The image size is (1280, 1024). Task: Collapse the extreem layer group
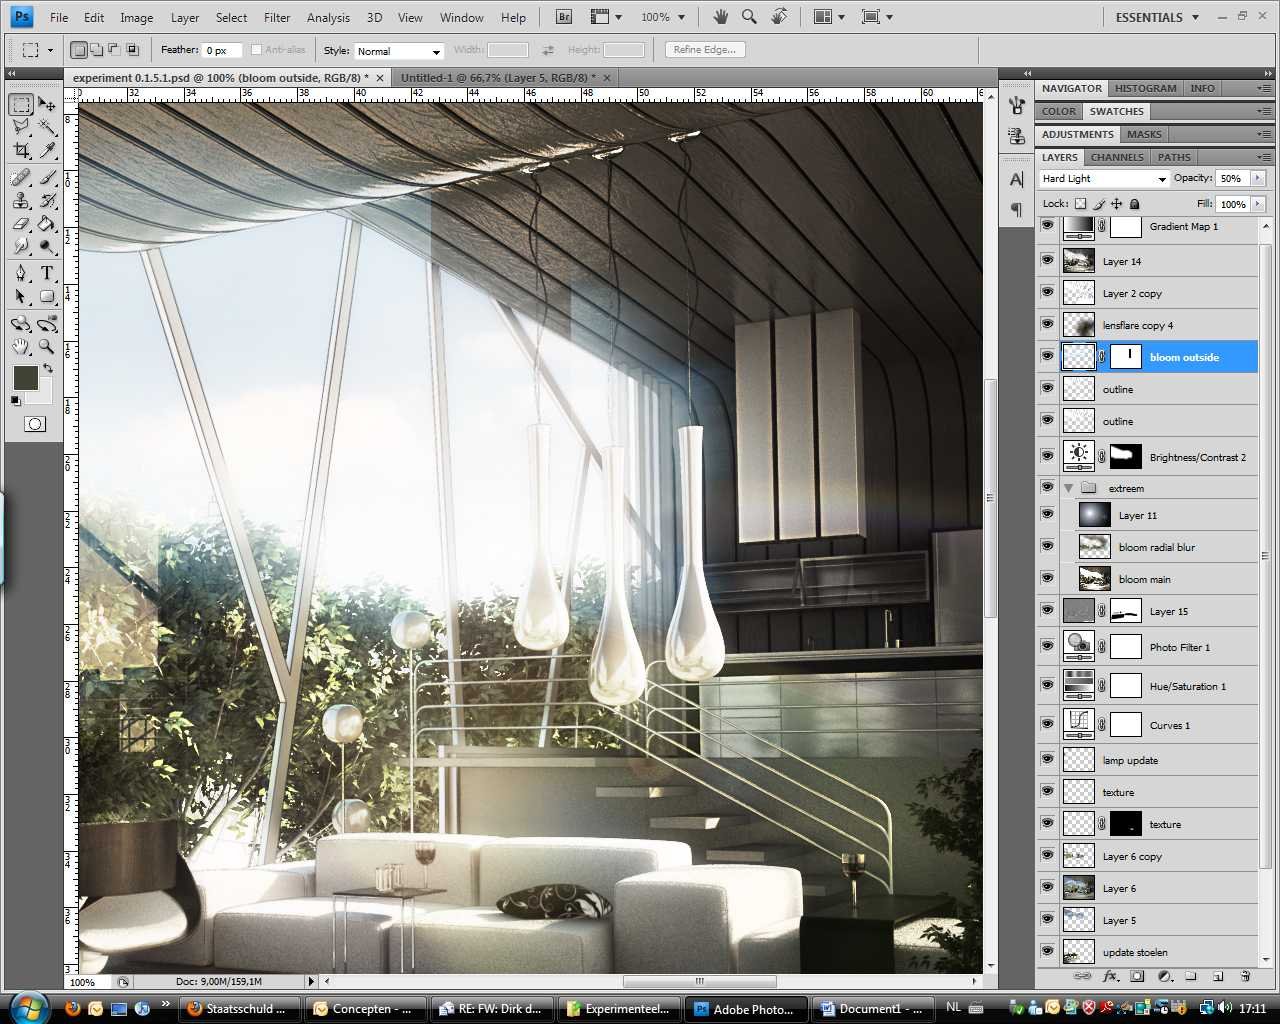1069,488
